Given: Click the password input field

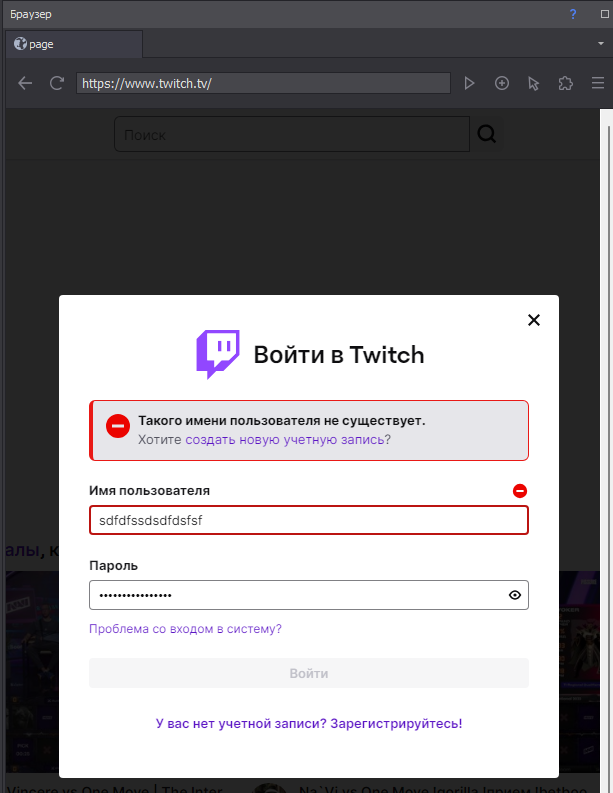Looking at the screenshot, I should 309,595.
